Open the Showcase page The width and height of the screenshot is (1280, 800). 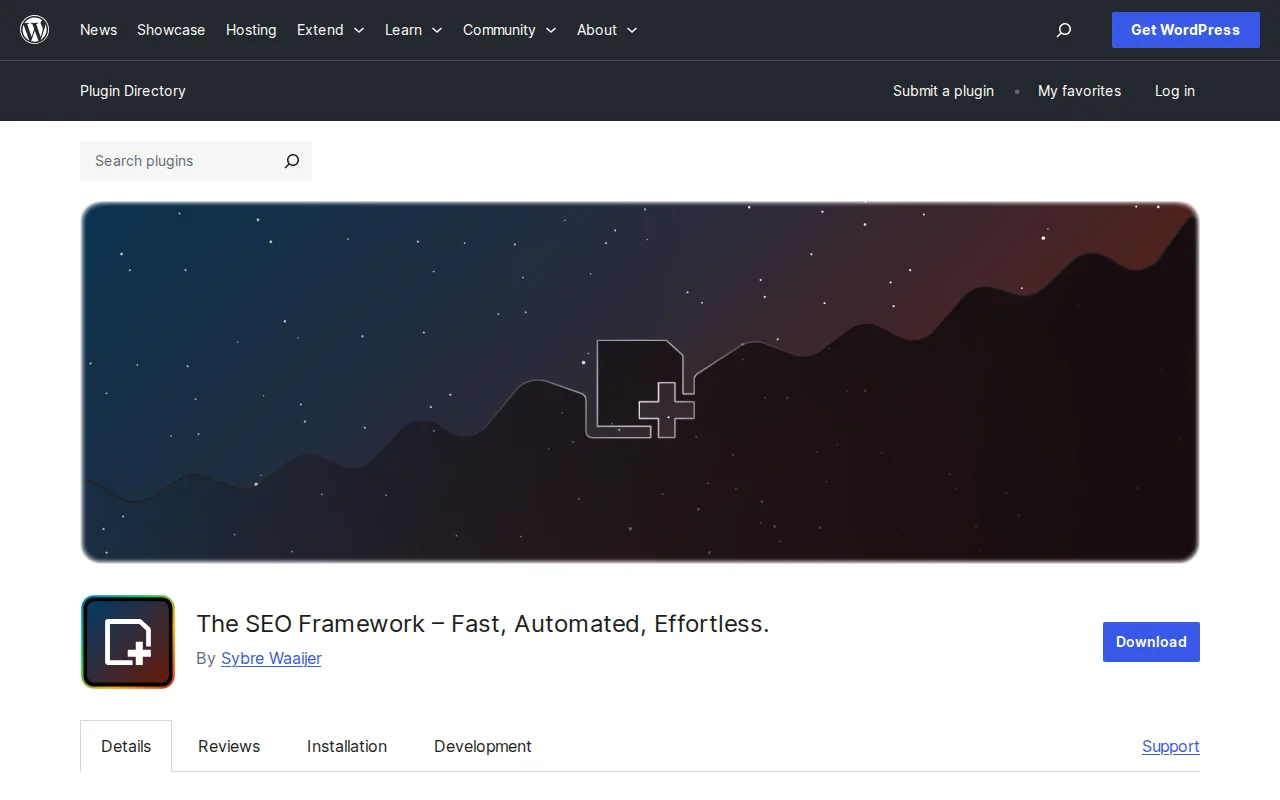(x=171, y=30)
